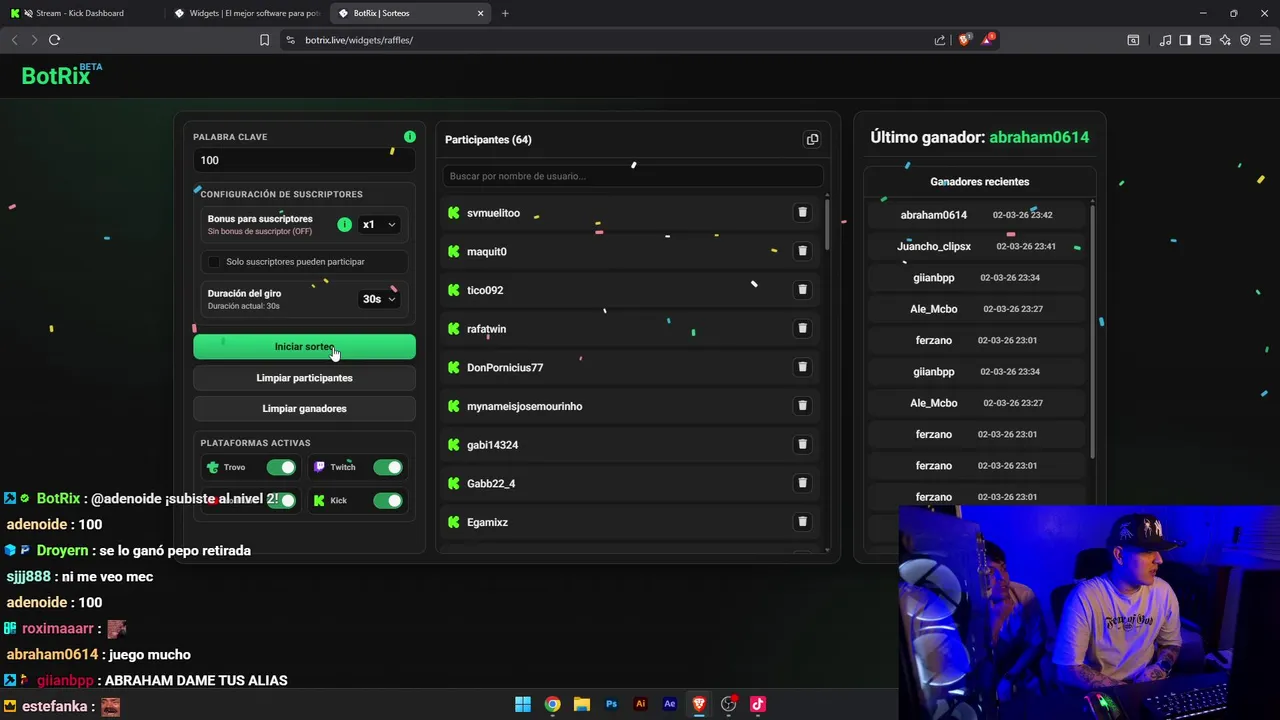Toggle the Twitch platform switch
This screenshot has width=1280, height=720.
tap(388, 467)
